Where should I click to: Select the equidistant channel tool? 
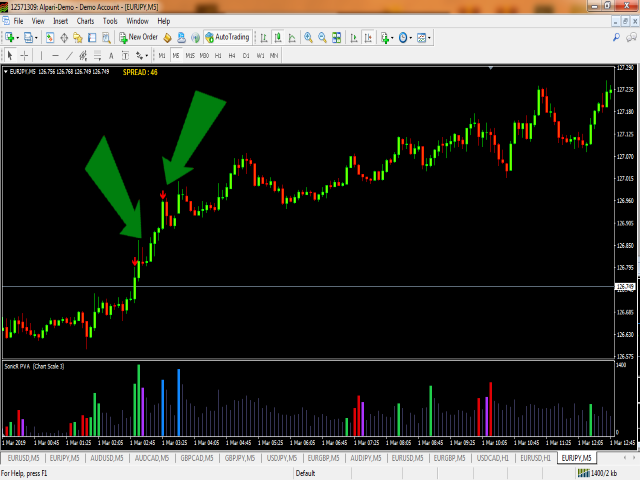83,56
